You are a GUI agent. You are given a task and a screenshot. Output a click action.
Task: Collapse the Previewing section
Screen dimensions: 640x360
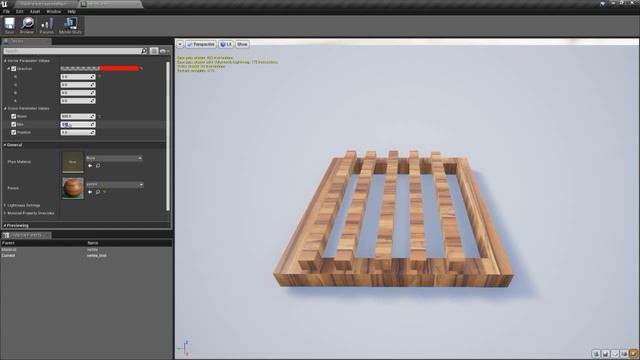(x=5, y=225)
